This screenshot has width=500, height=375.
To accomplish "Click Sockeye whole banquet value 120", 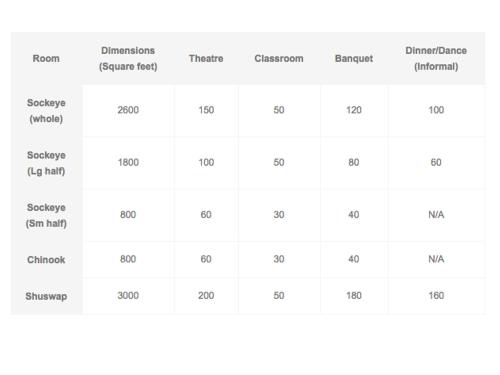I will coord(354,110).
